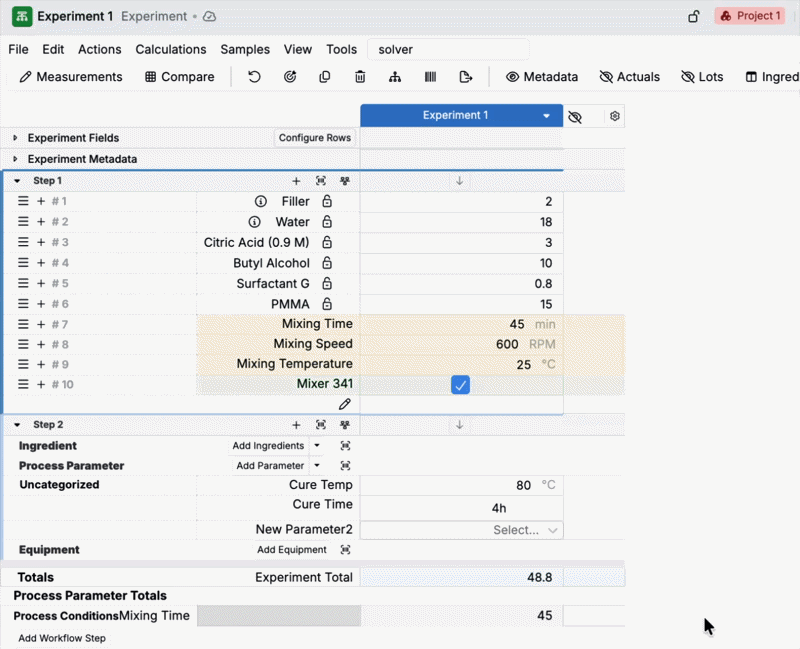Toggle the Actuals visibility button
Screen dimensions: 800x649
[x=629, y=77]
